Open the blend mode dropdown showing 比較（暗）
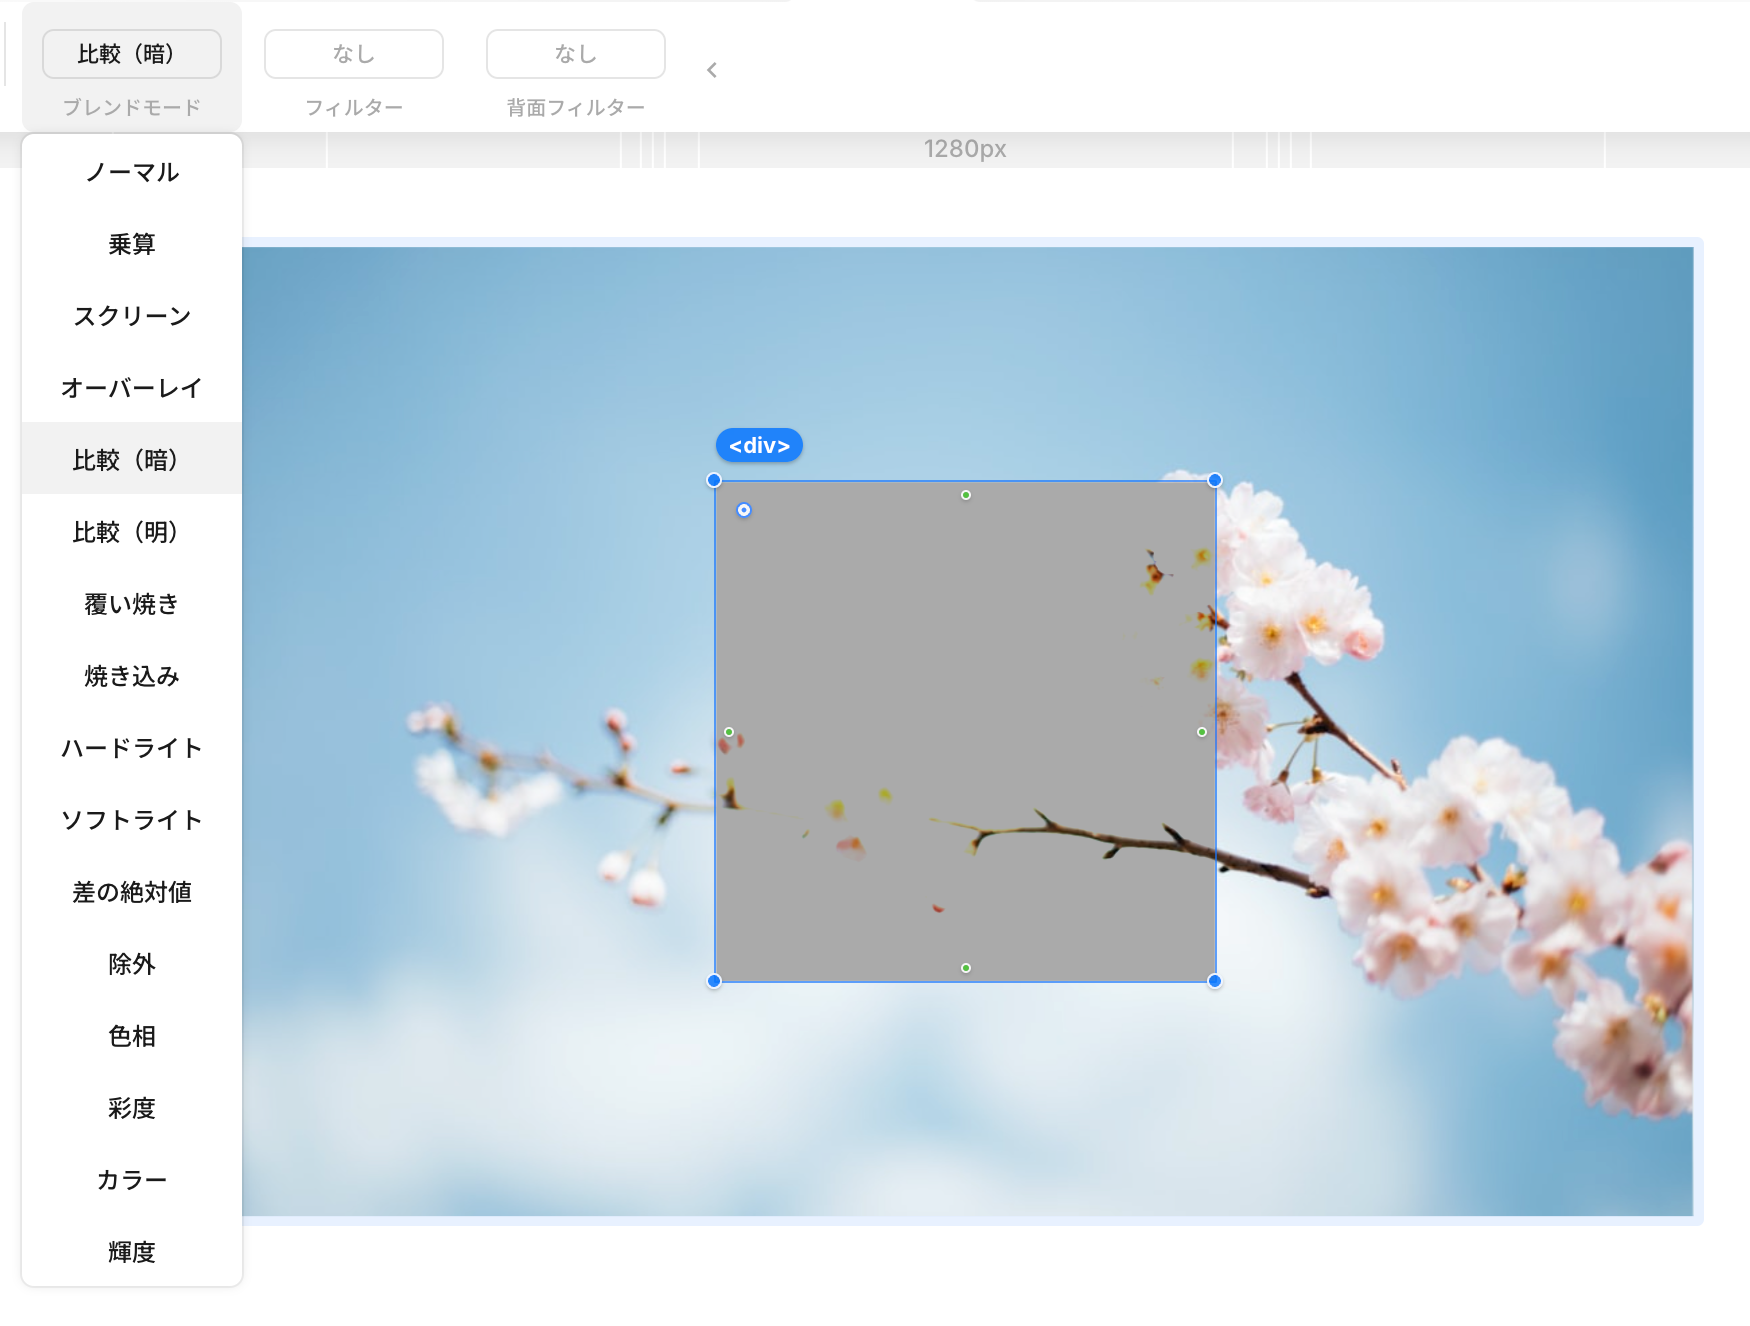 point(132,54)
